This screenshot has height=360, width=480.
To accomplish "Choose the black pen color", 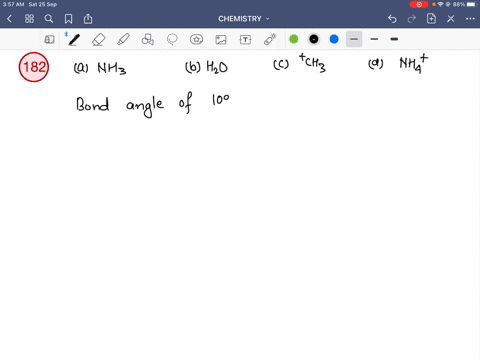I will pyautogui.click(x=314, y=39).
